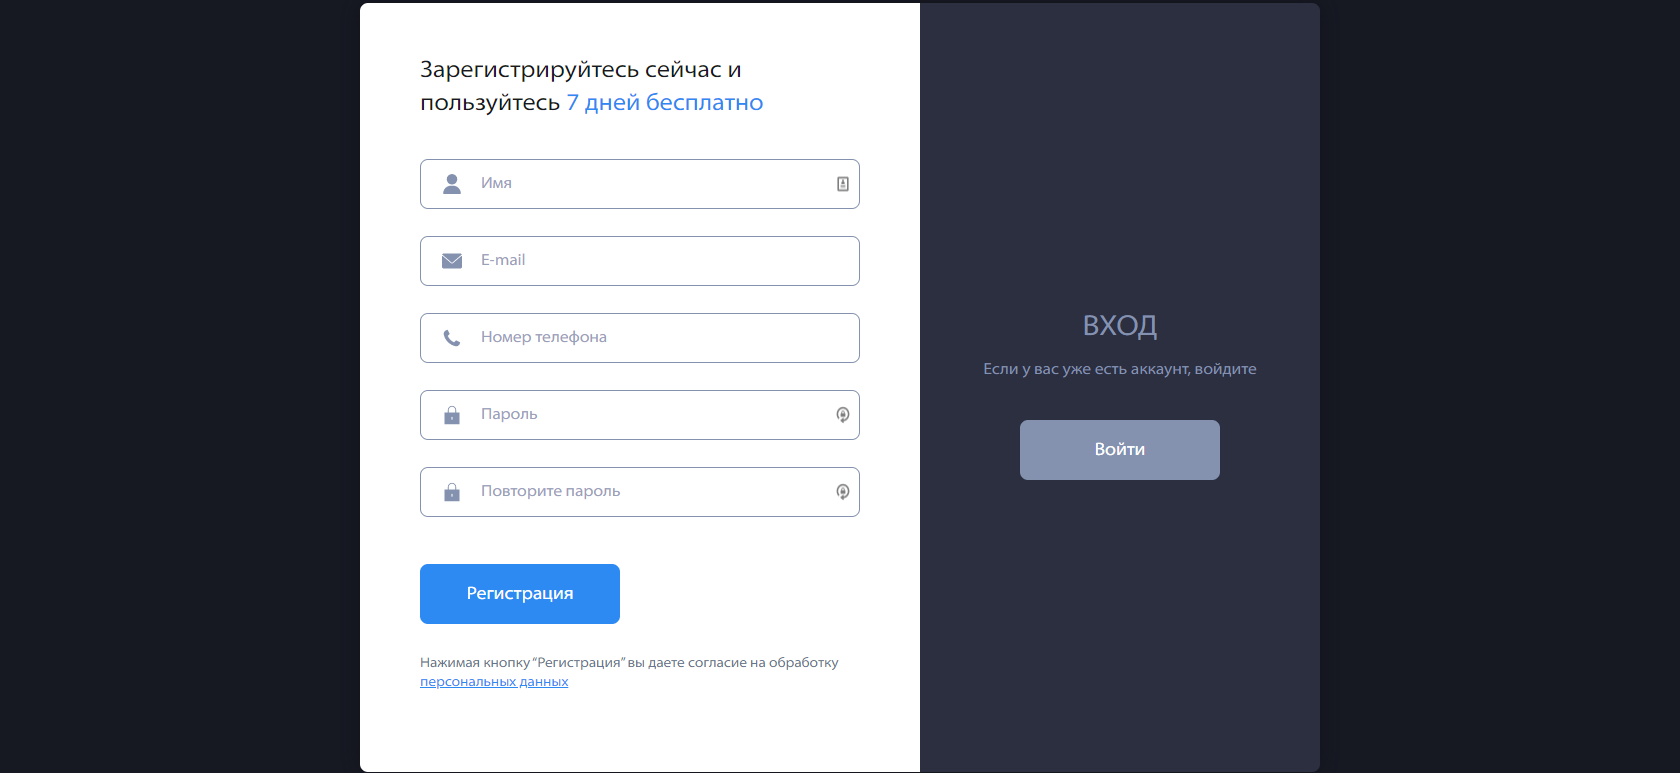Image resolution: width=1680 pixels, height=773 pixels.
Task: Click the 7 дней бесплатно highlighted text
Action: click(665, 103)
